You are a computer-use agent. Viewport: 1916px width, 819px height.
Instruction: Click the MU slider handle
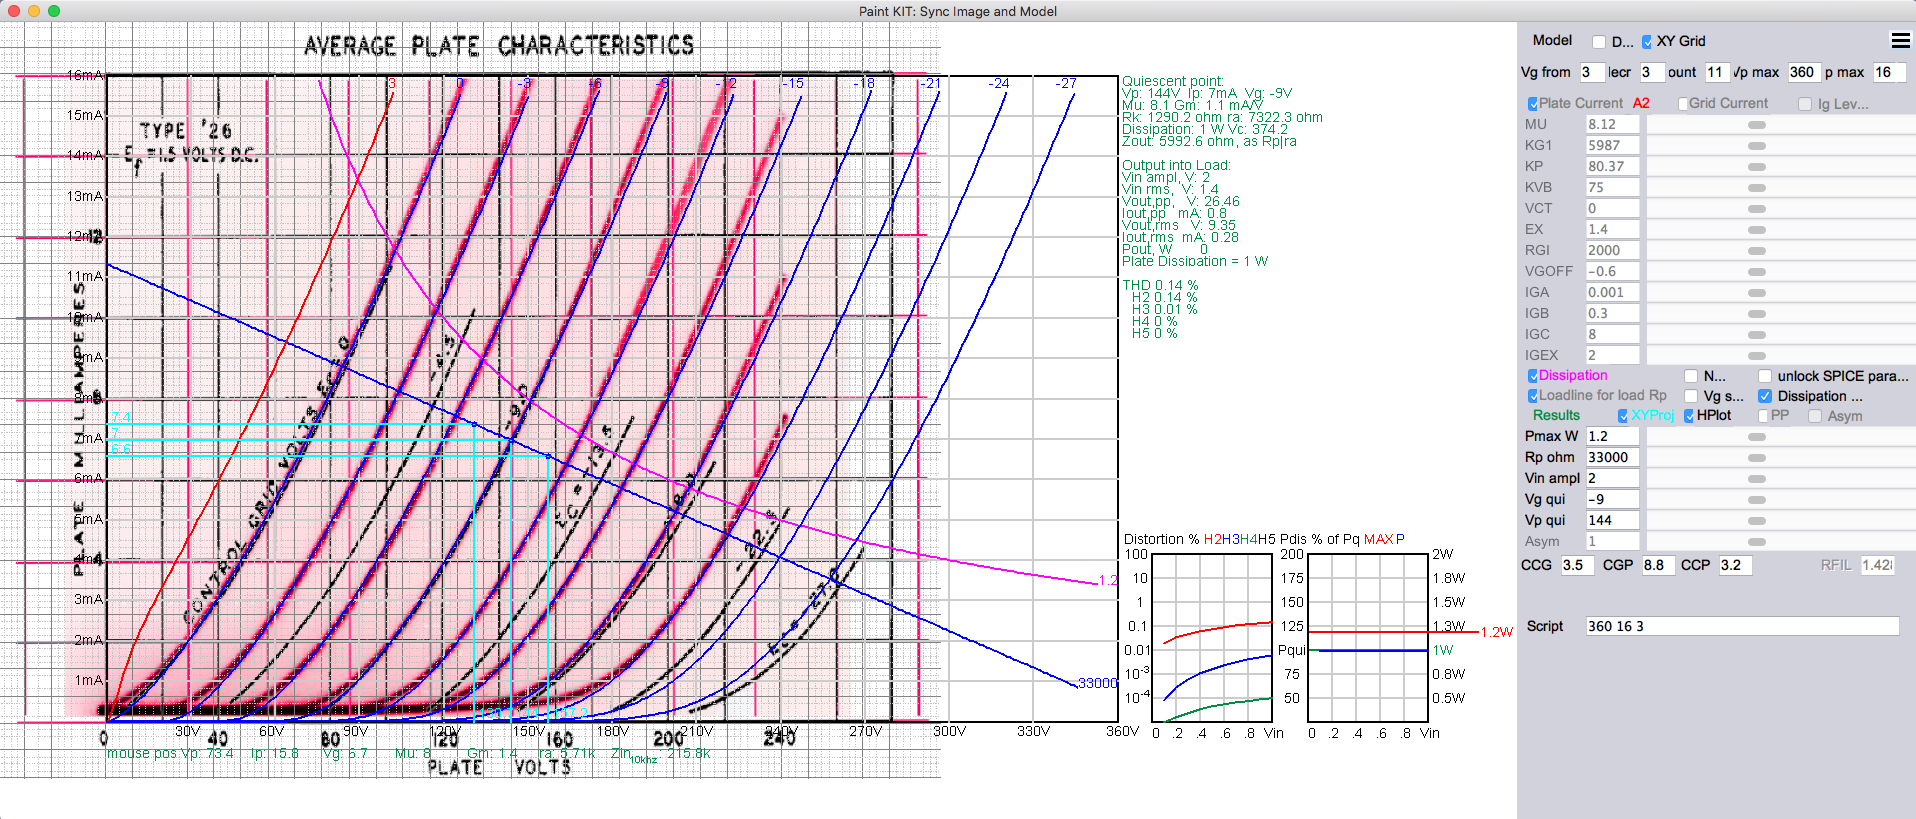pyautogui.click(x=1756, y=125)
